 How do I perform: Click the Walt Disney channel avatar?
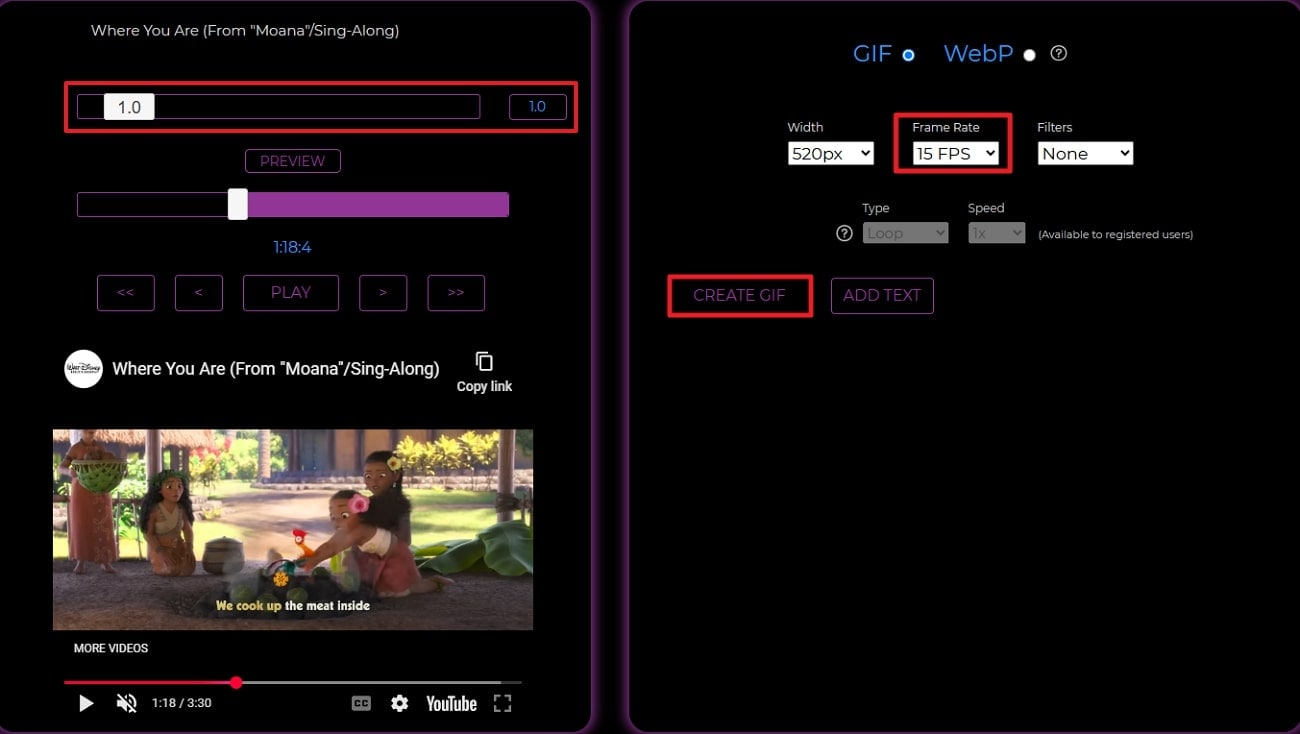pos(83,369)
